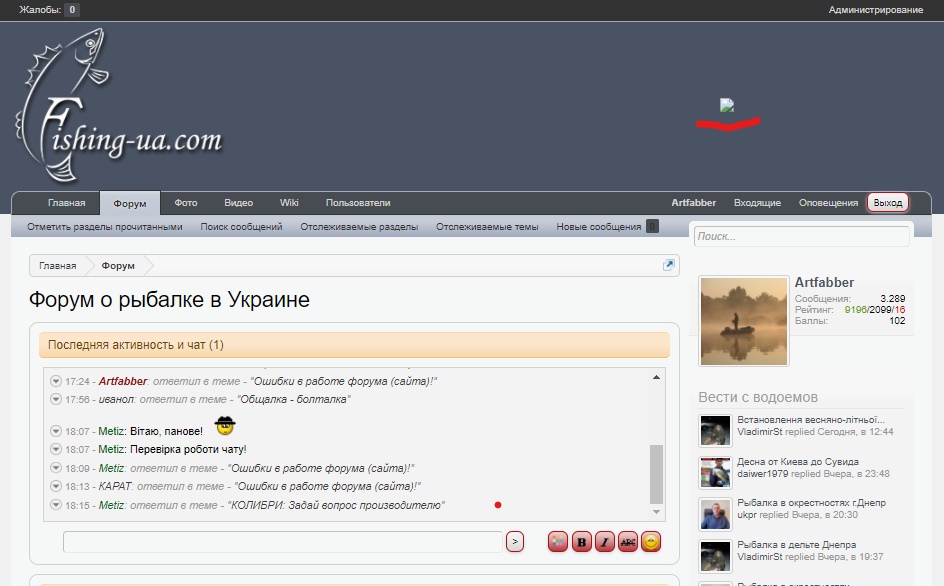
Task: Expand options for the 17:24 Artfabber entry
Action: [x=56, y=381]
